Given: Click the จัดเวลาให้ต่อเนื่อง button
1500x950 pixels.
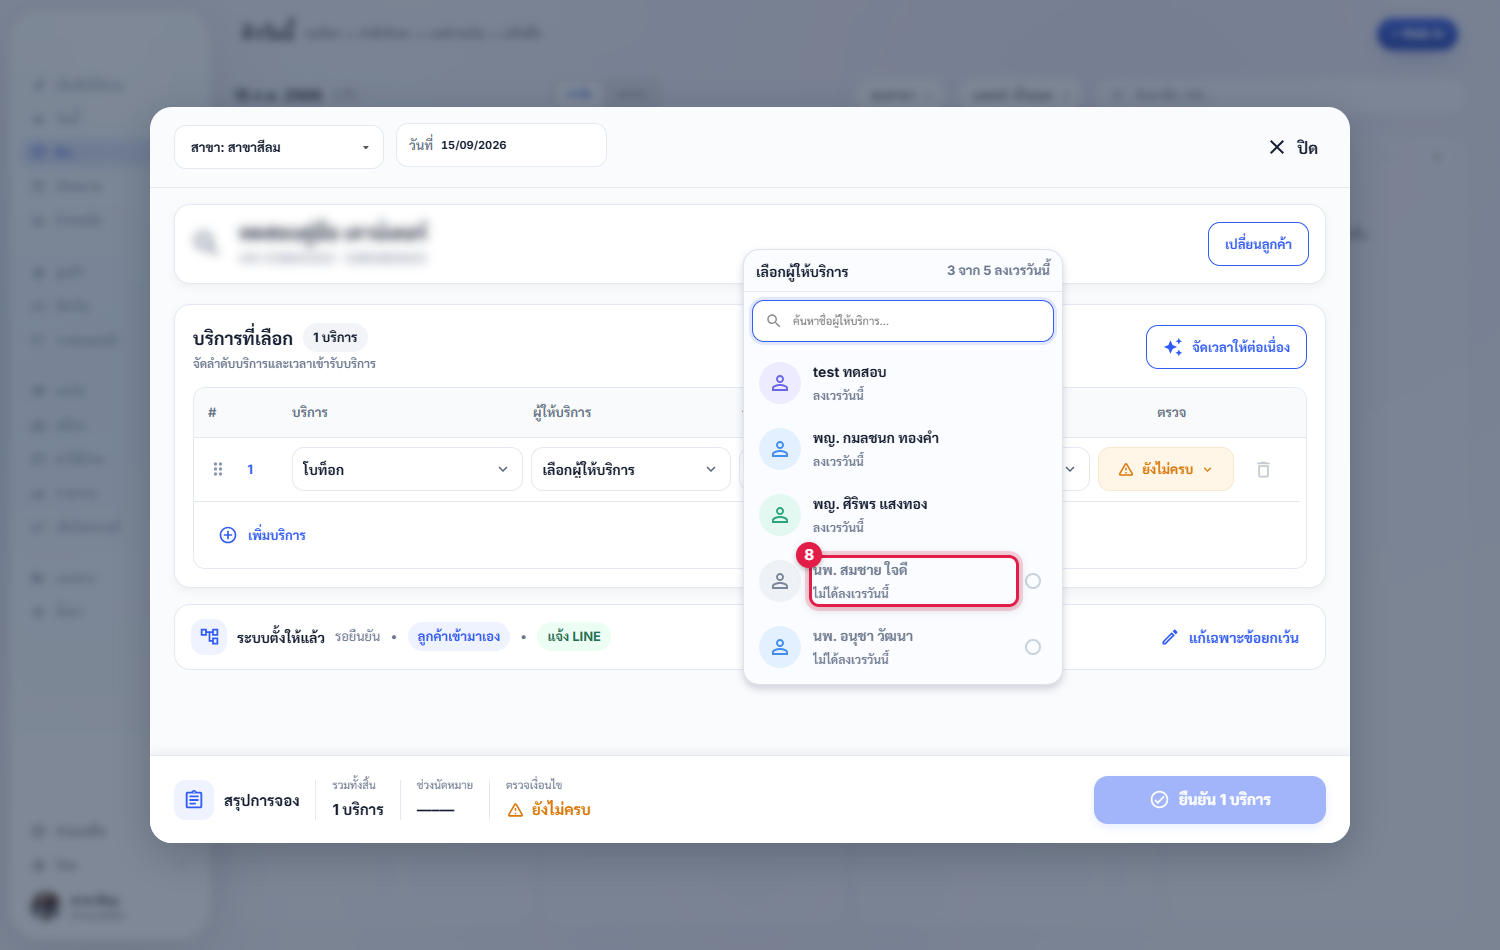Looking at the screenshot, I should tap(1226, 347).
